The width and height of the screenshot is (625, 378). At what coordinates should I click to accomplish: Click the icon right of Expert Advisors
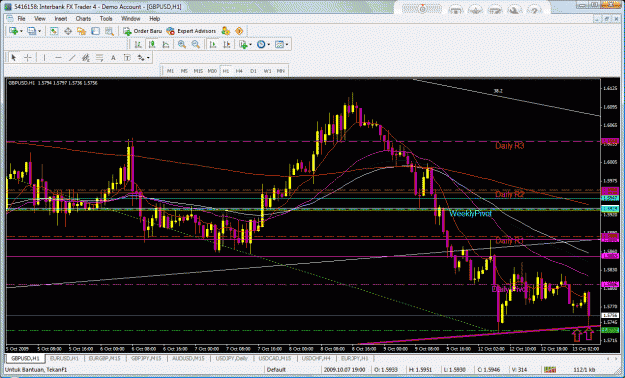point(226,31)
